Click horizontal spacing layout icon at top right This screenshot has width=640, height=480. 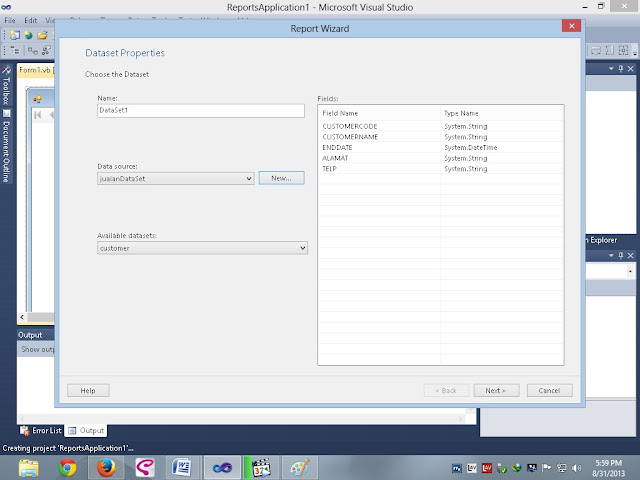596,50
